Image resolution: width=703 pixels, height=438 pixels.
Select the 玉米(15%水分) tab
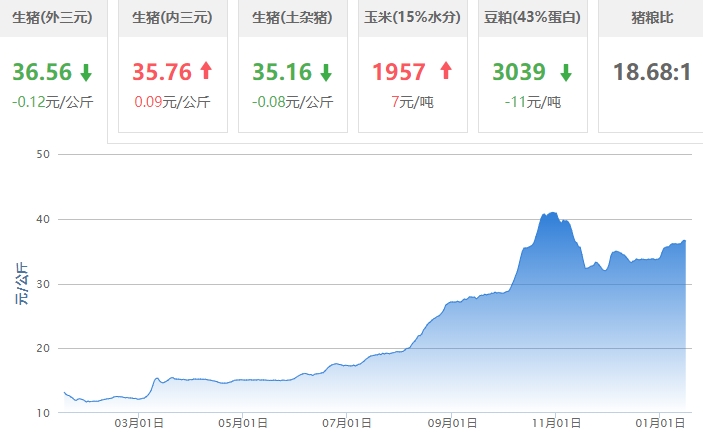coord(412,18)
